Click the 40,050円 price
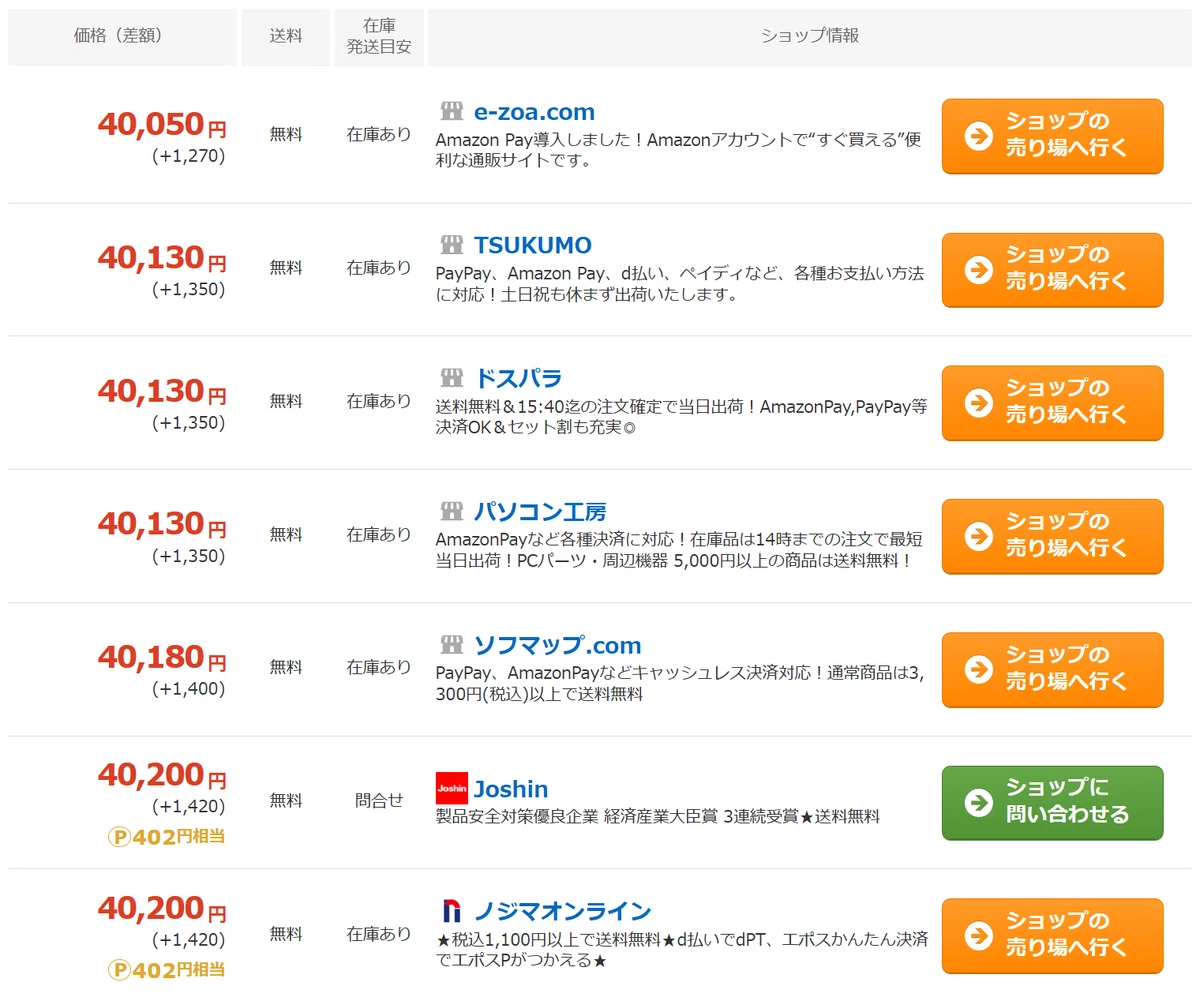This screenshot has height=997, width=1200. (x=162, y=124)
